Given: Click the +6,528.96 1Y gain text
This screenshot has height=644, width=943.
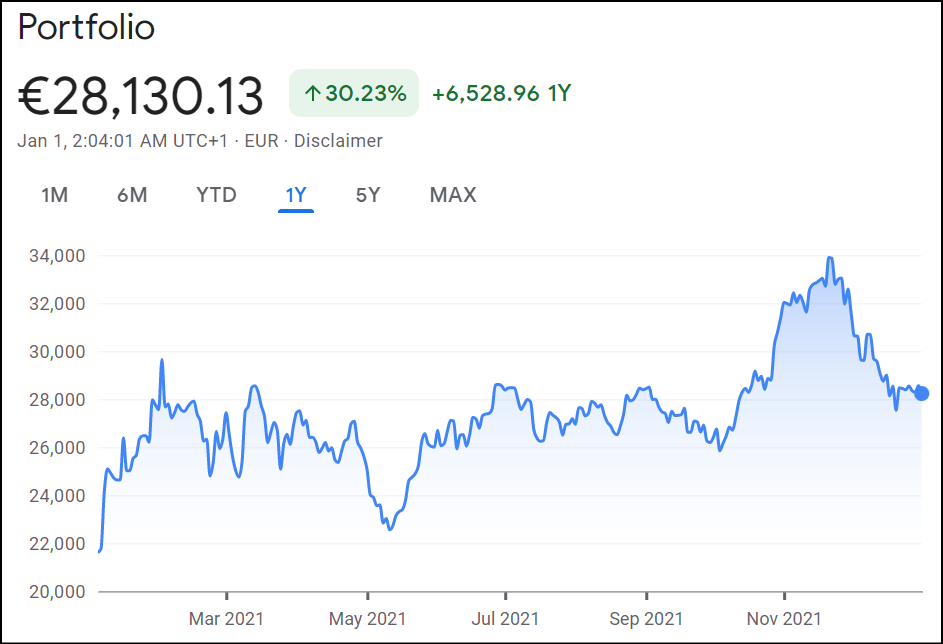Looking at the screenshot, I should pyautogui.click(x=501, y=94).
